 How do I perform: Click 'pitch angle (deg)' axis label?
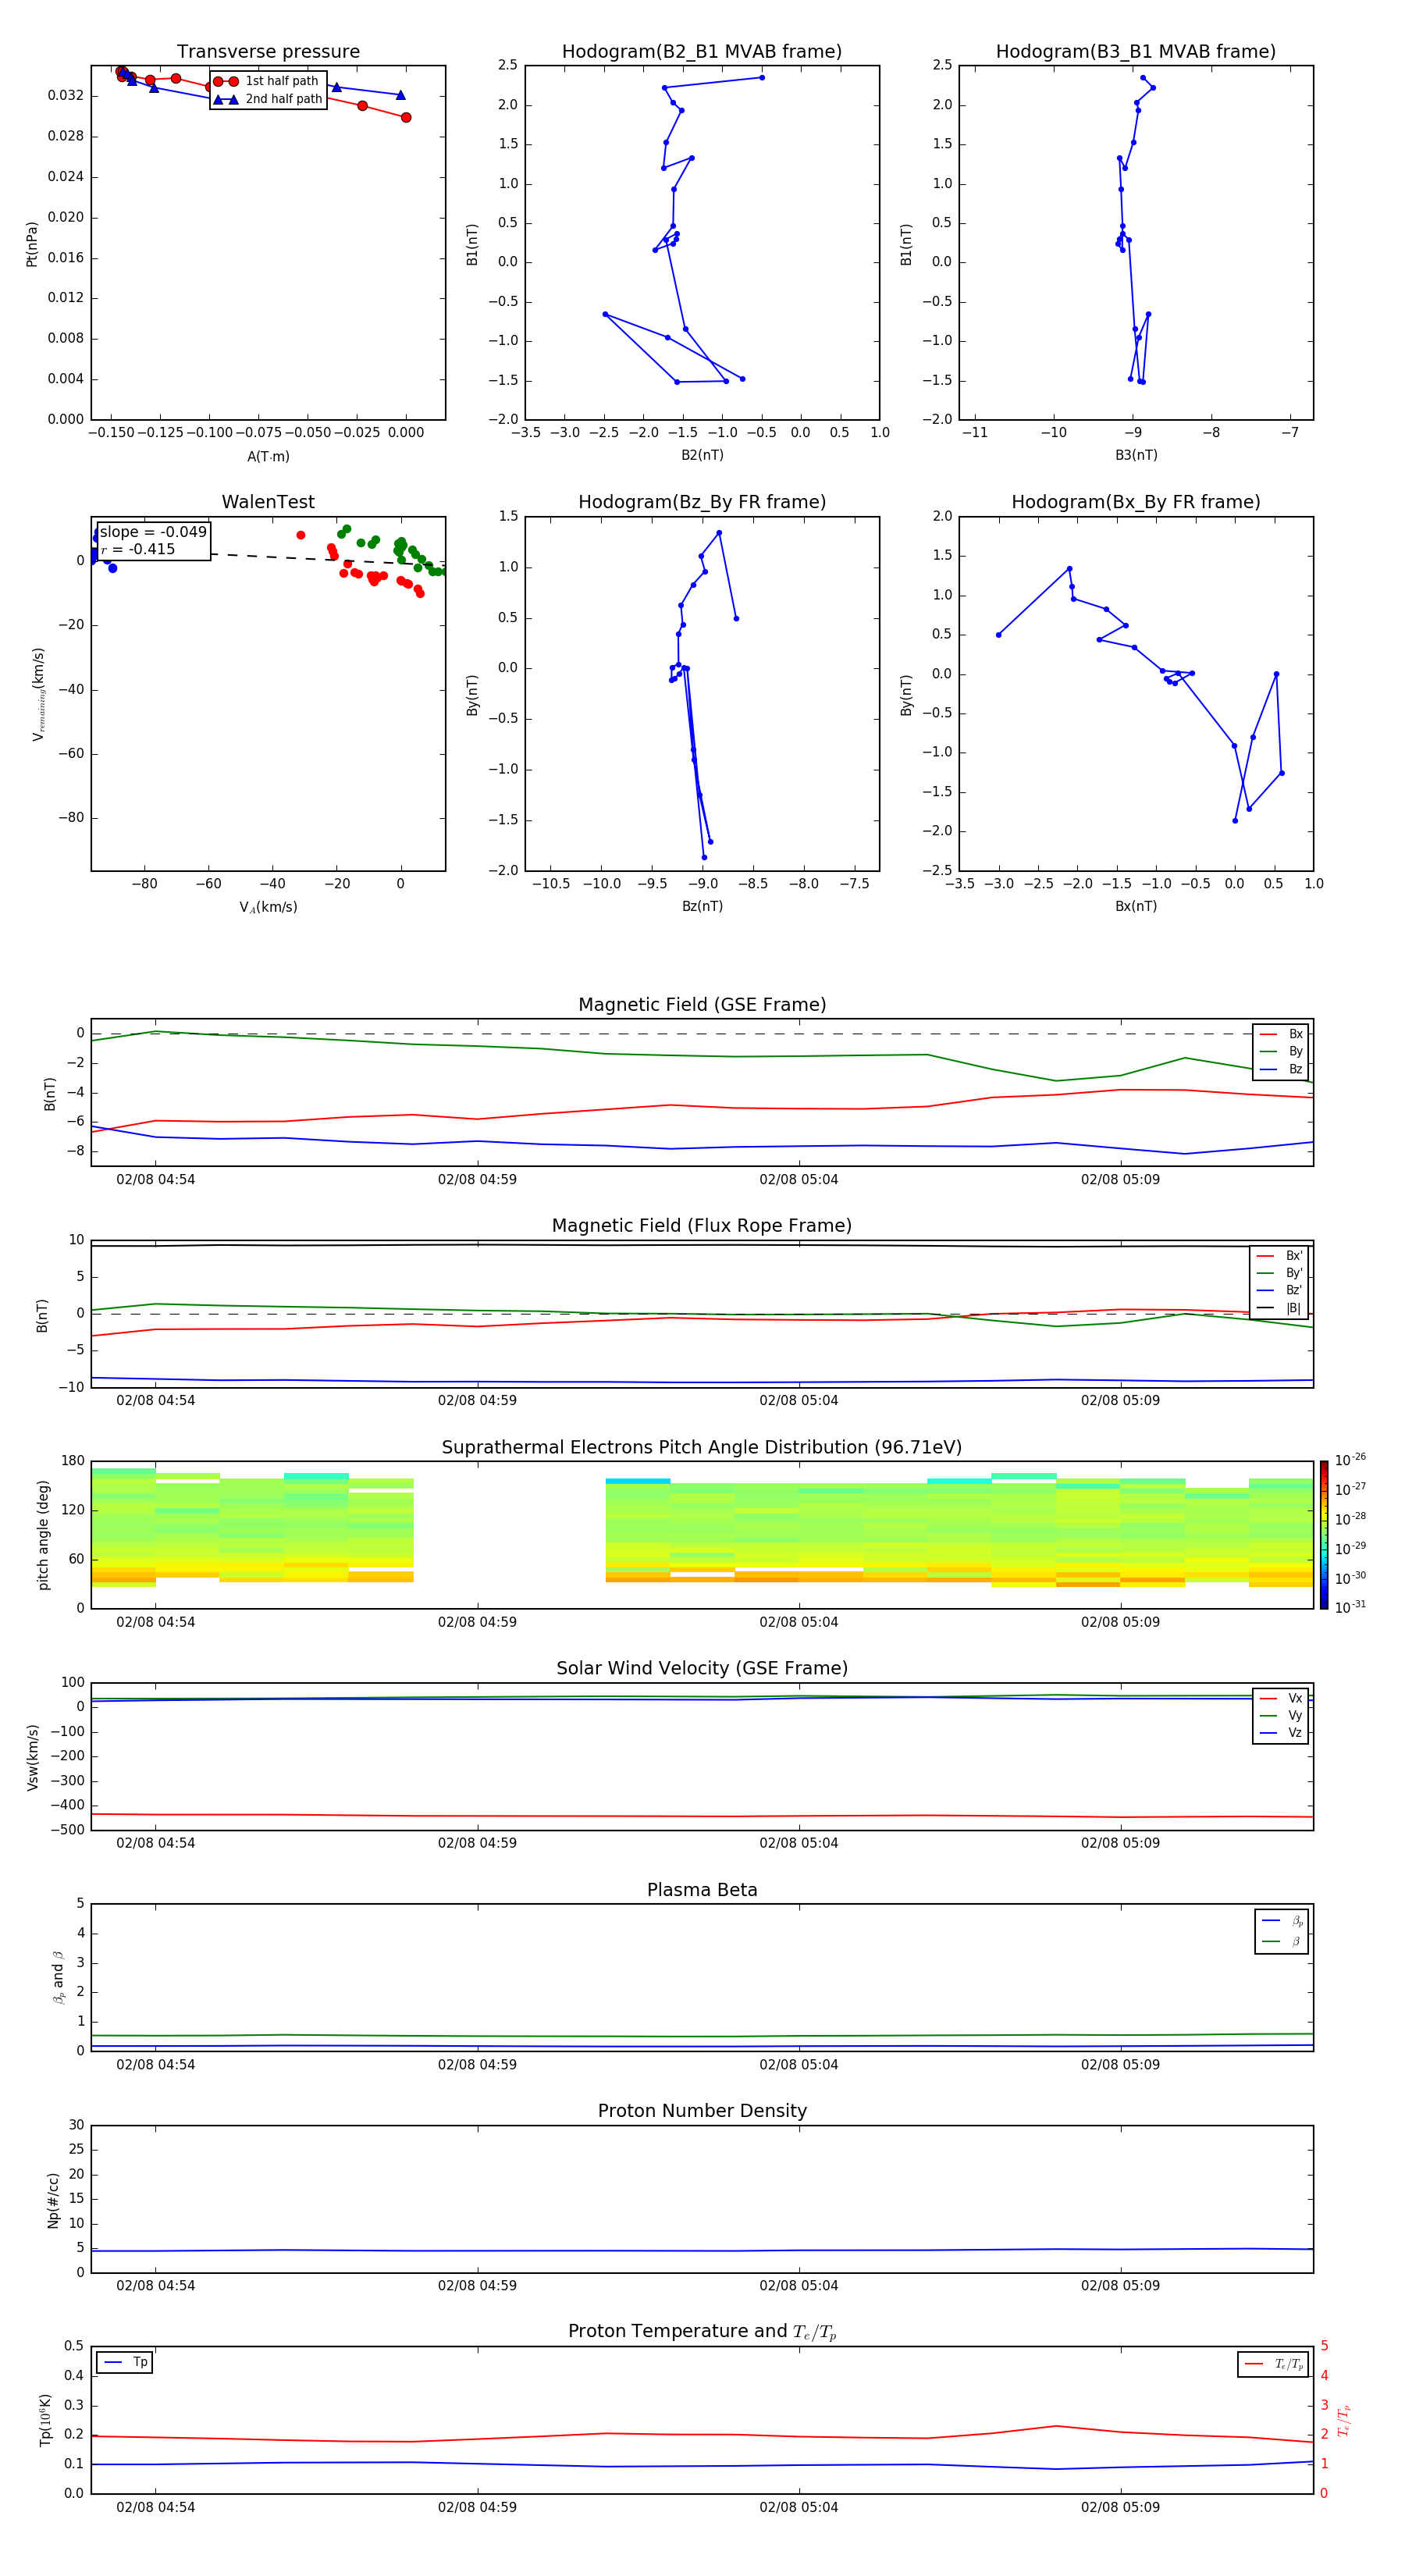(43, 1535)
